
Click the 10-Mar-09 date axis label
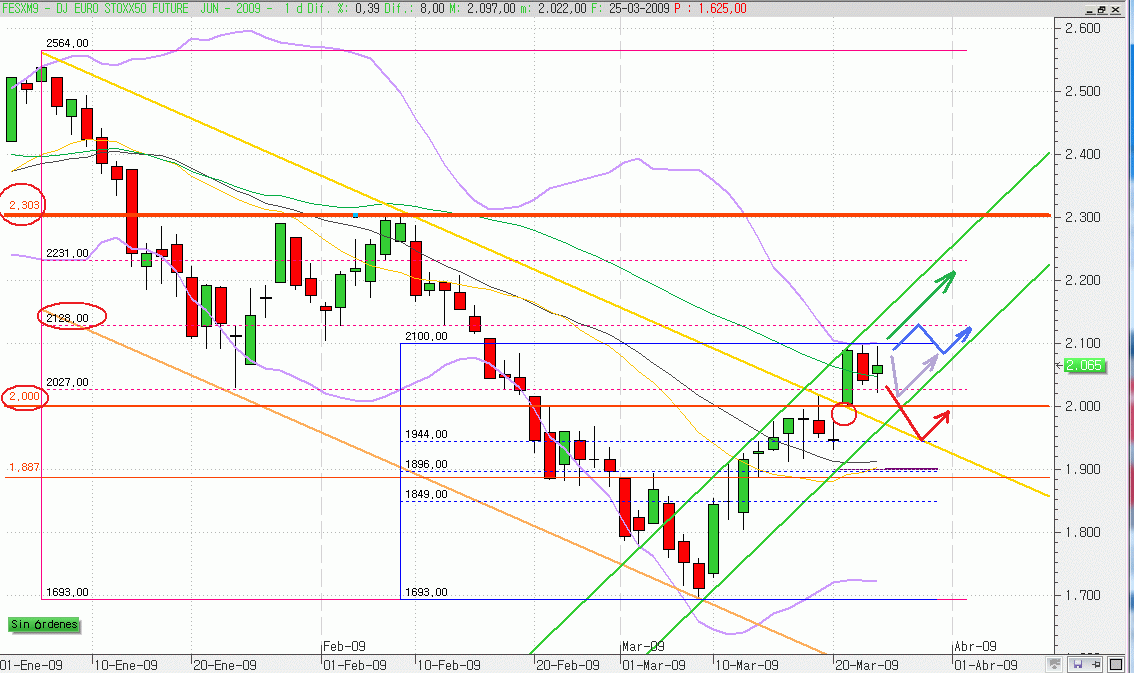(747, 665)
